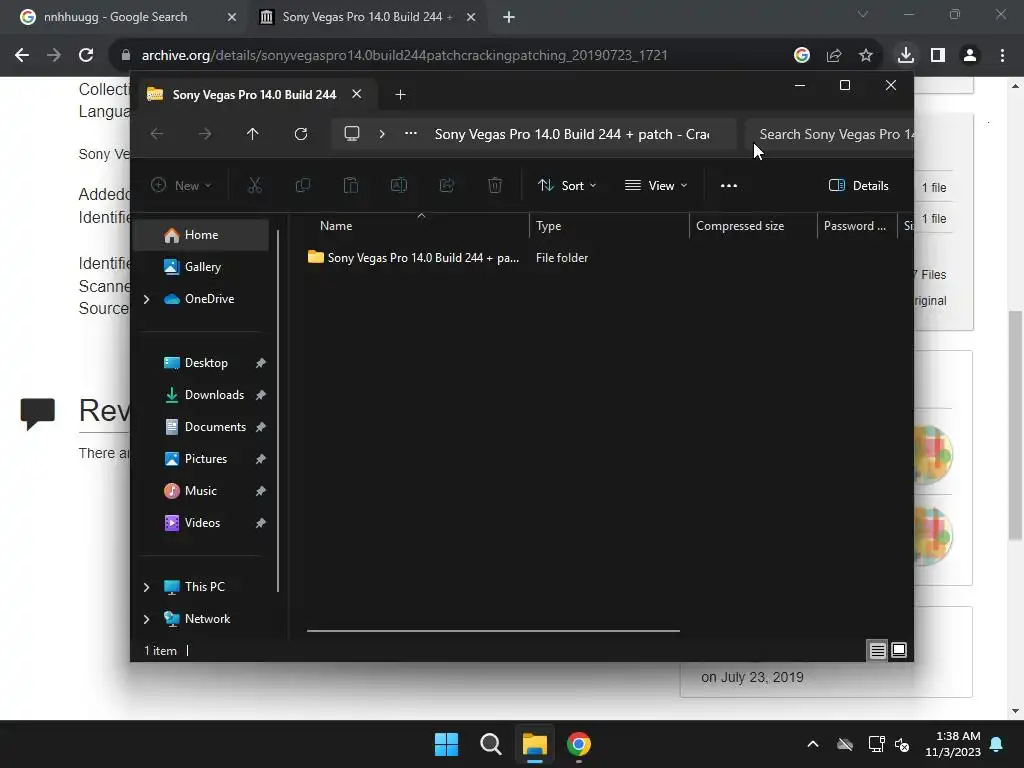This screenshot has width=1024, height=768.
Task: Click the address bar breadcrumb chevron
Action: click(x=382, y=134)
